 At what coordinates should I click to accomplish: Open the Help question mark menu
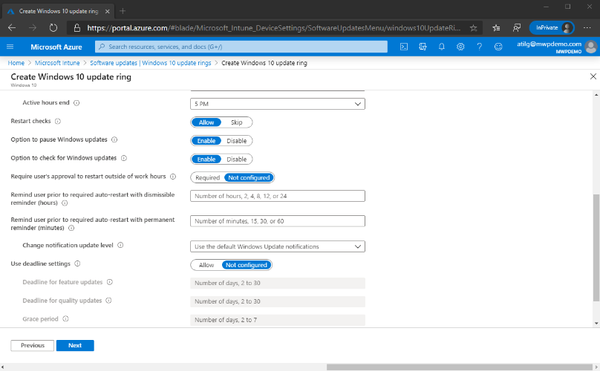479,47
